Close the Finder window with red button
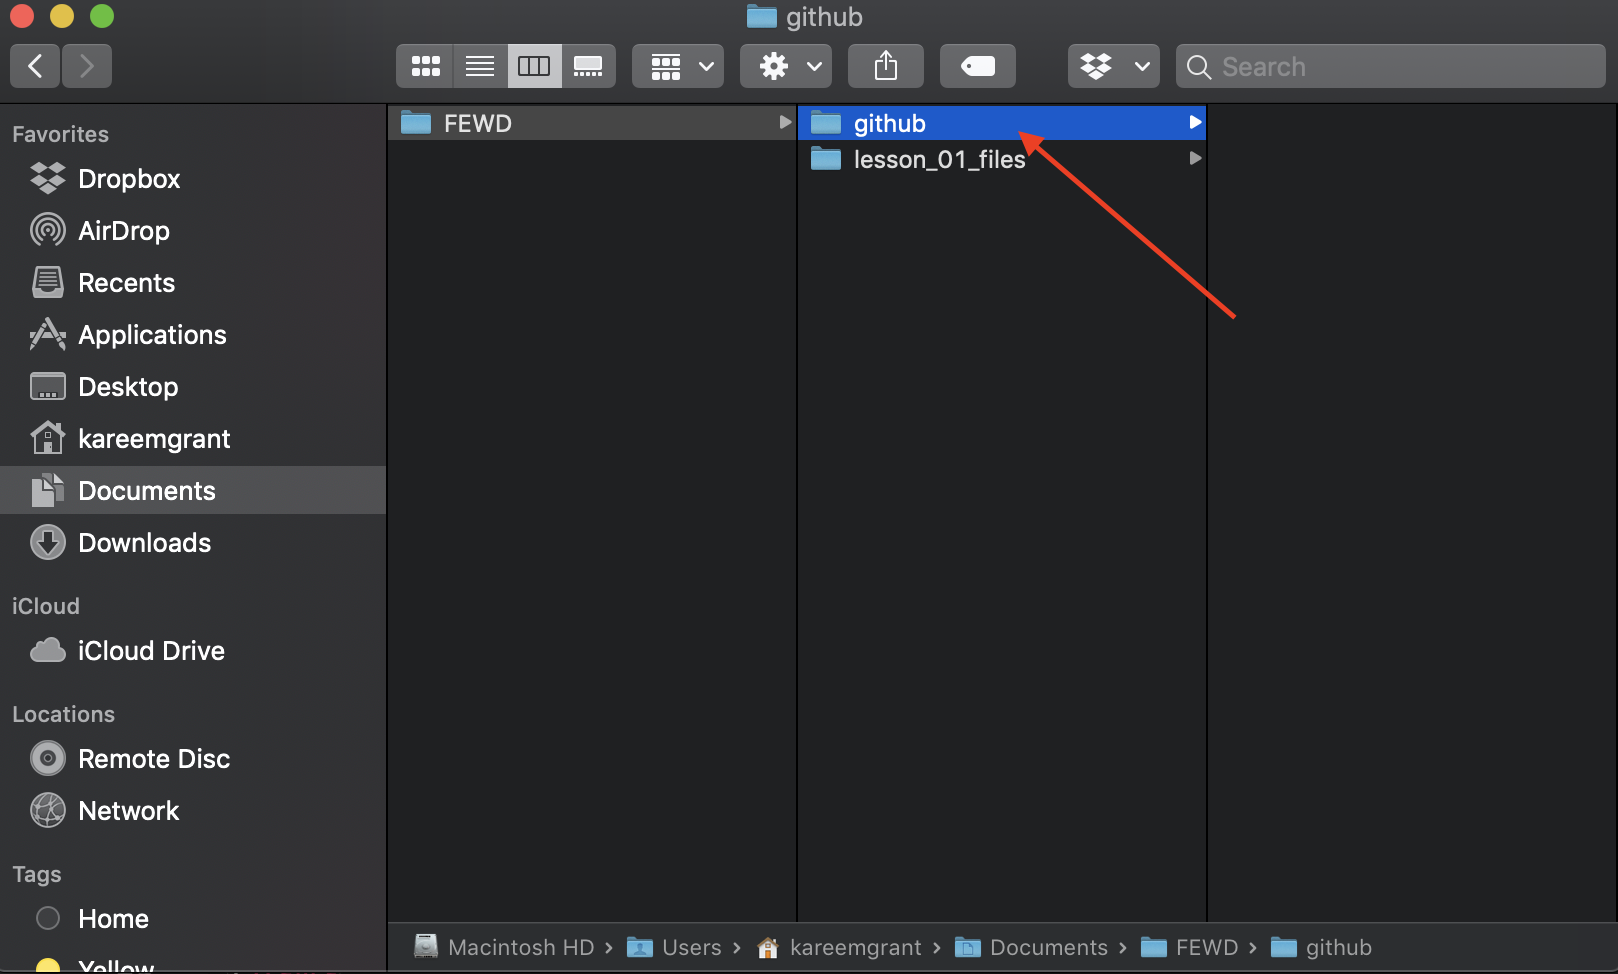The width and height of the screenshot is (1618, 974). coord(22,16)
